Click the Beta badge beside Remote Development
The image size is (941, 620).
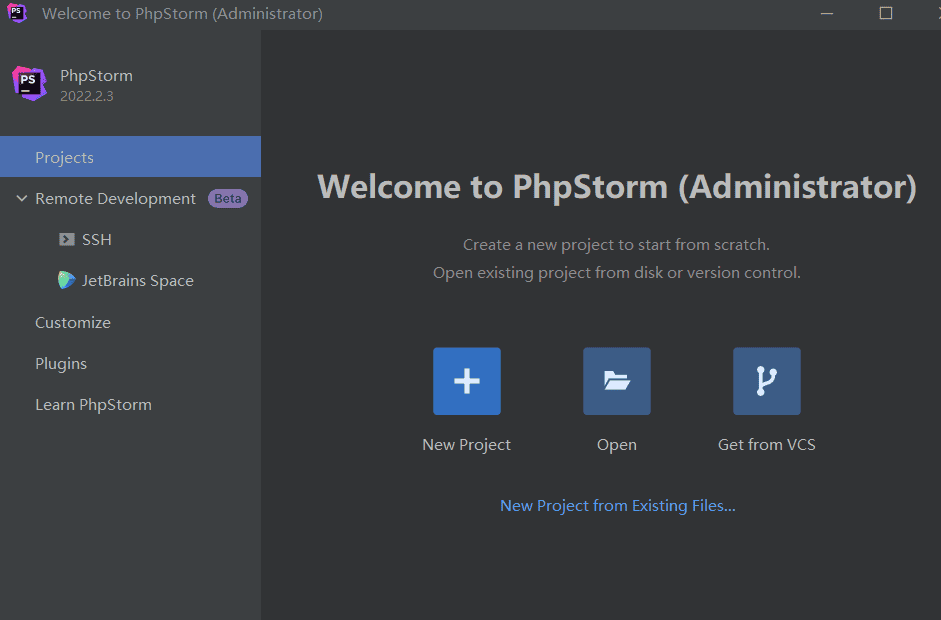(x=227, y=199)
